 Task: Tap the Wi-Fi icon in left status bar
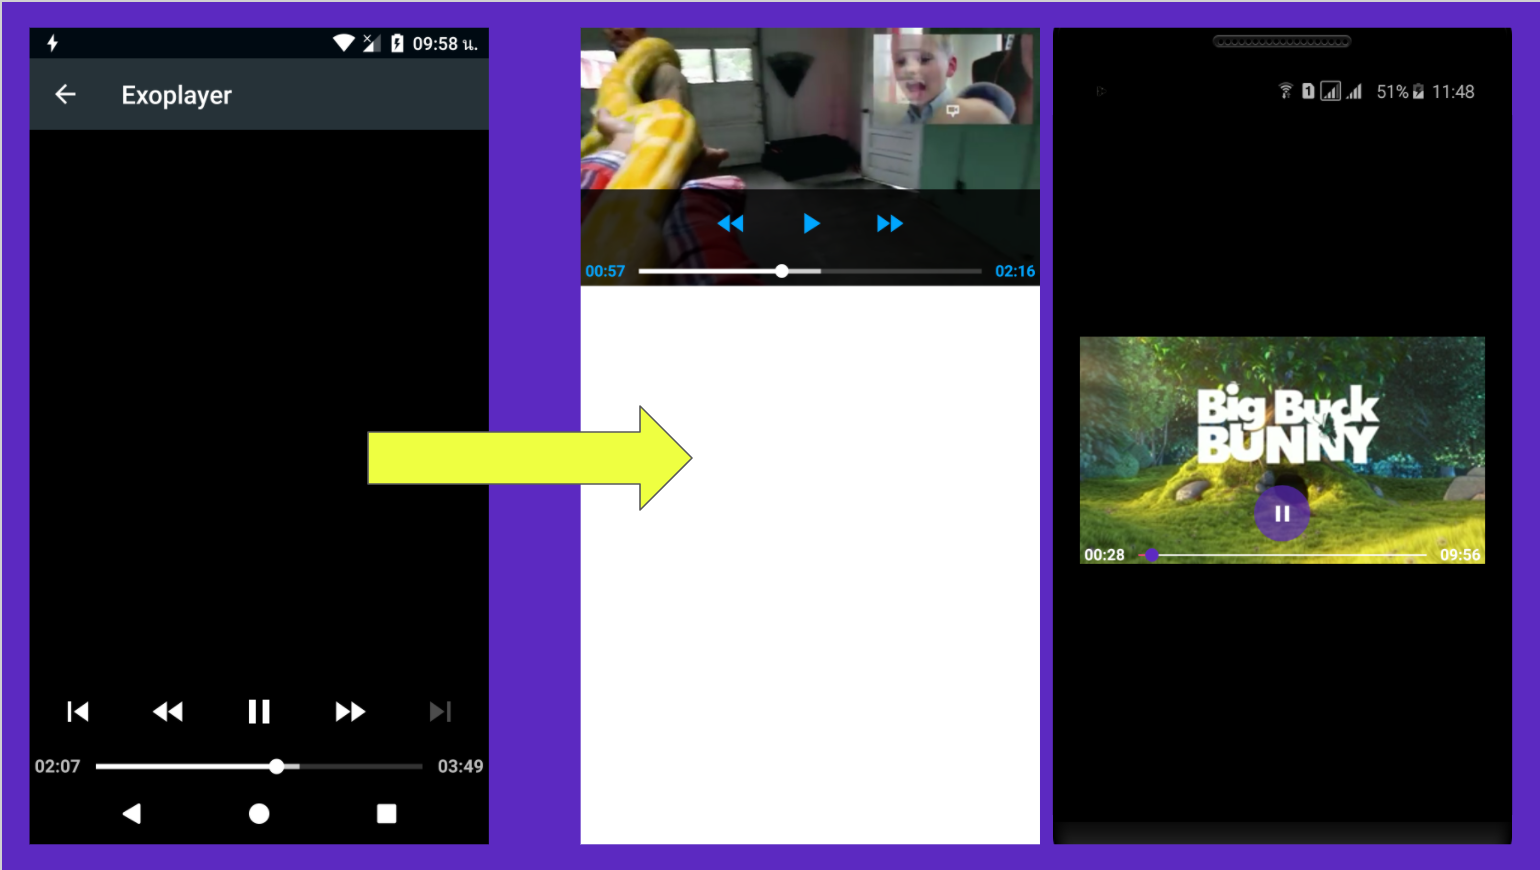(x=344, y=43)
